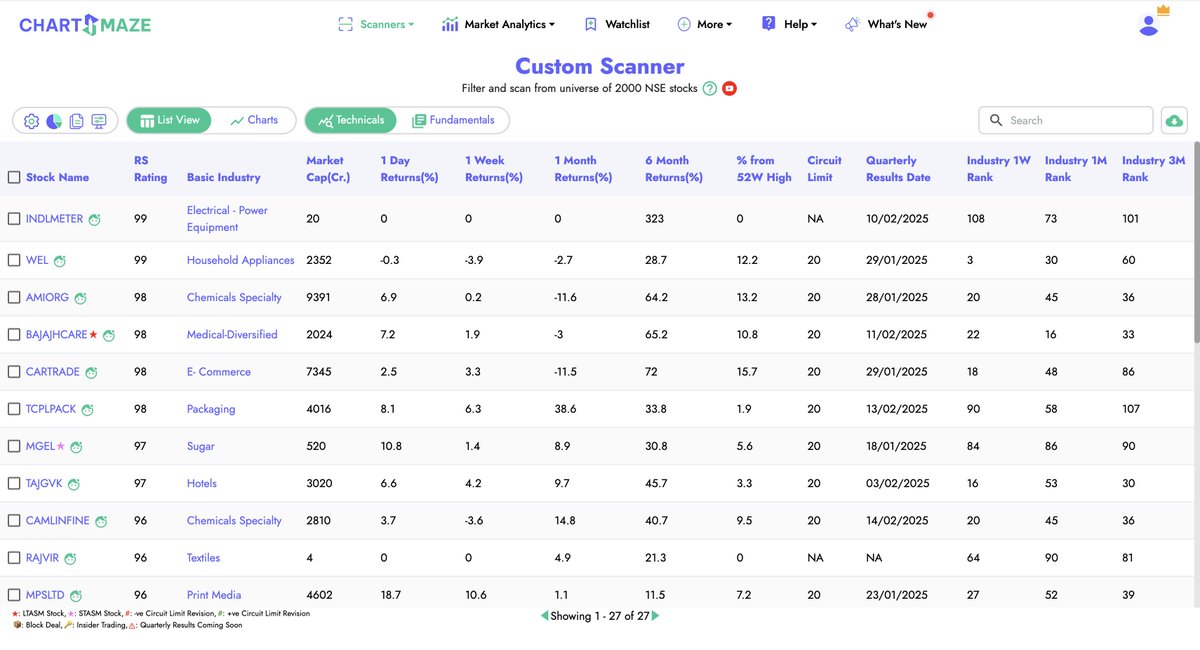The height and width of the screenshot is (650, 1200).
Task: Go to next page arrow
Action: (656, 616)
